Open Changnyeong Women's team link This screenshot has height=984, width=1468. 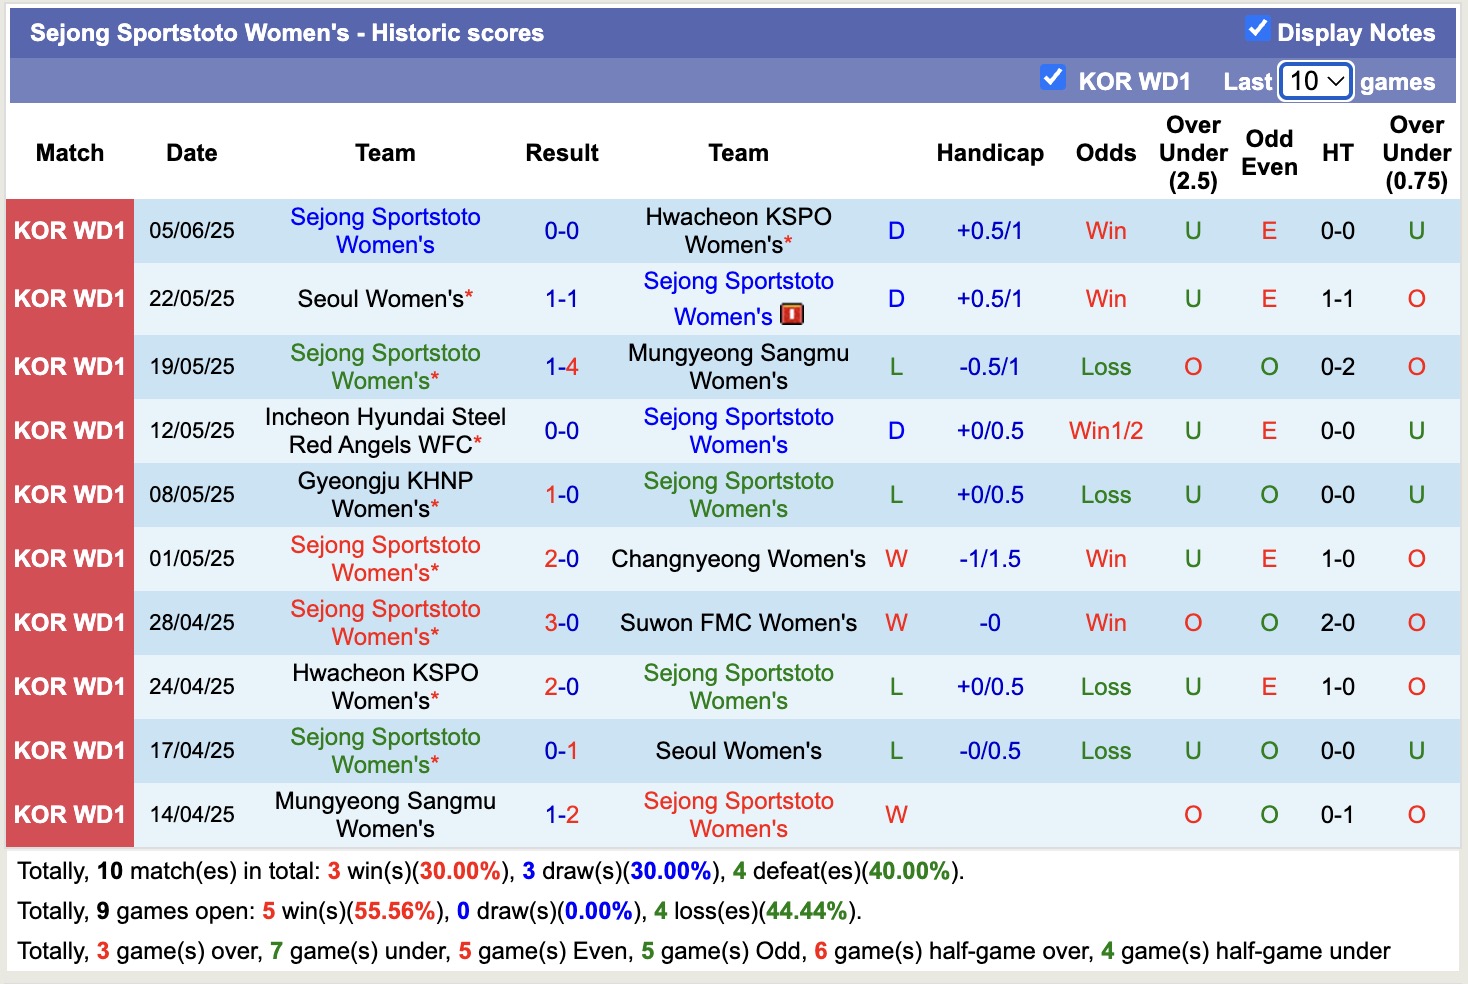738,559
